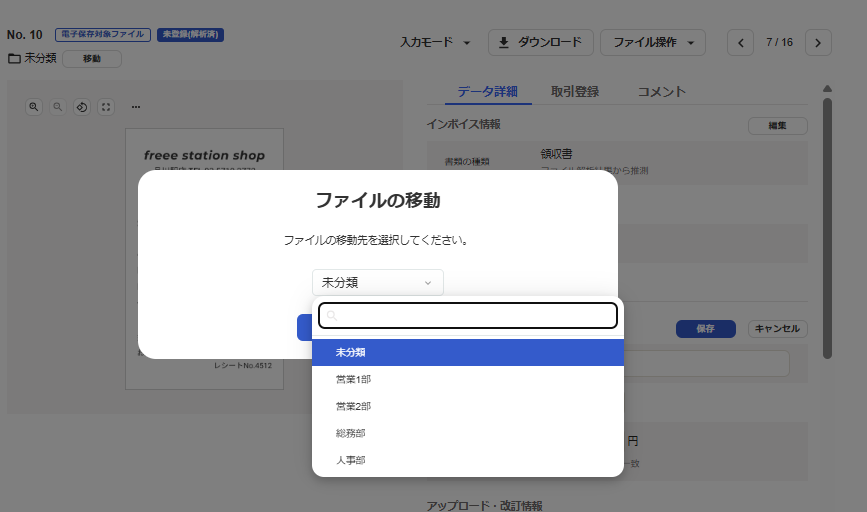
Task: Rotate the receipt image
Action: coord(82,107)
